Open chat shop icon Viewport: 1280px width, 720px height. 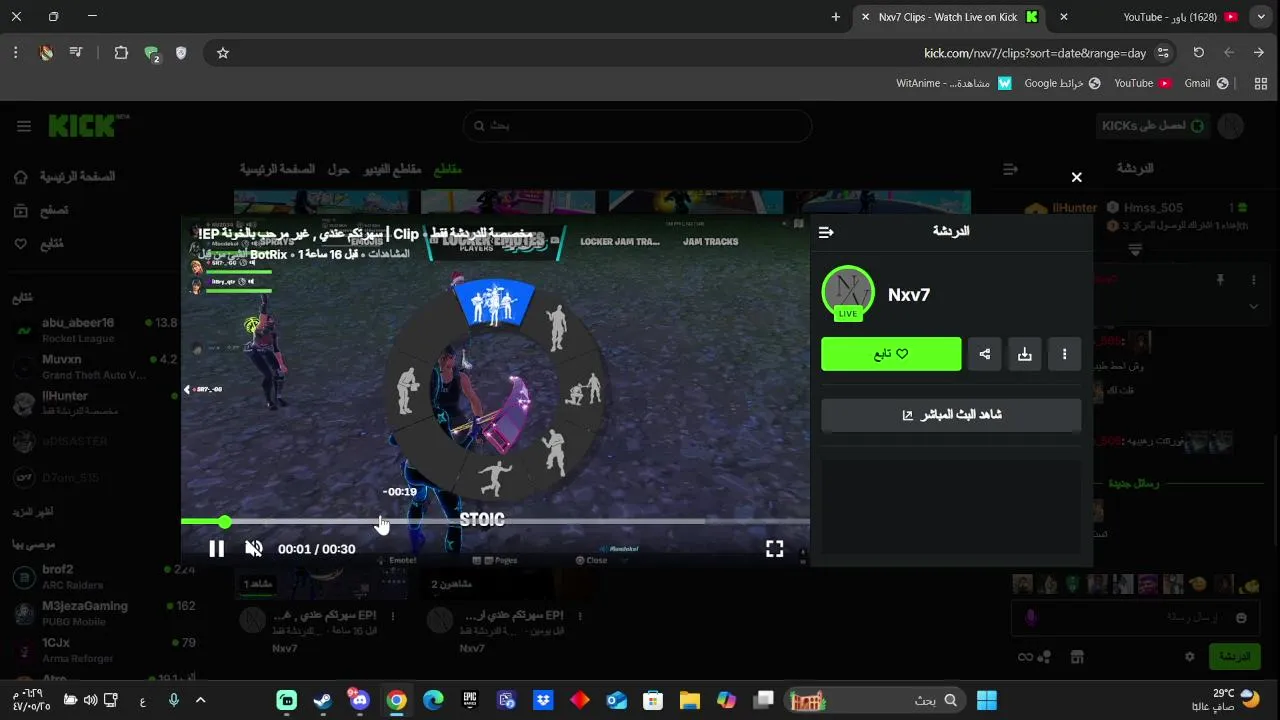(1077, 657)
